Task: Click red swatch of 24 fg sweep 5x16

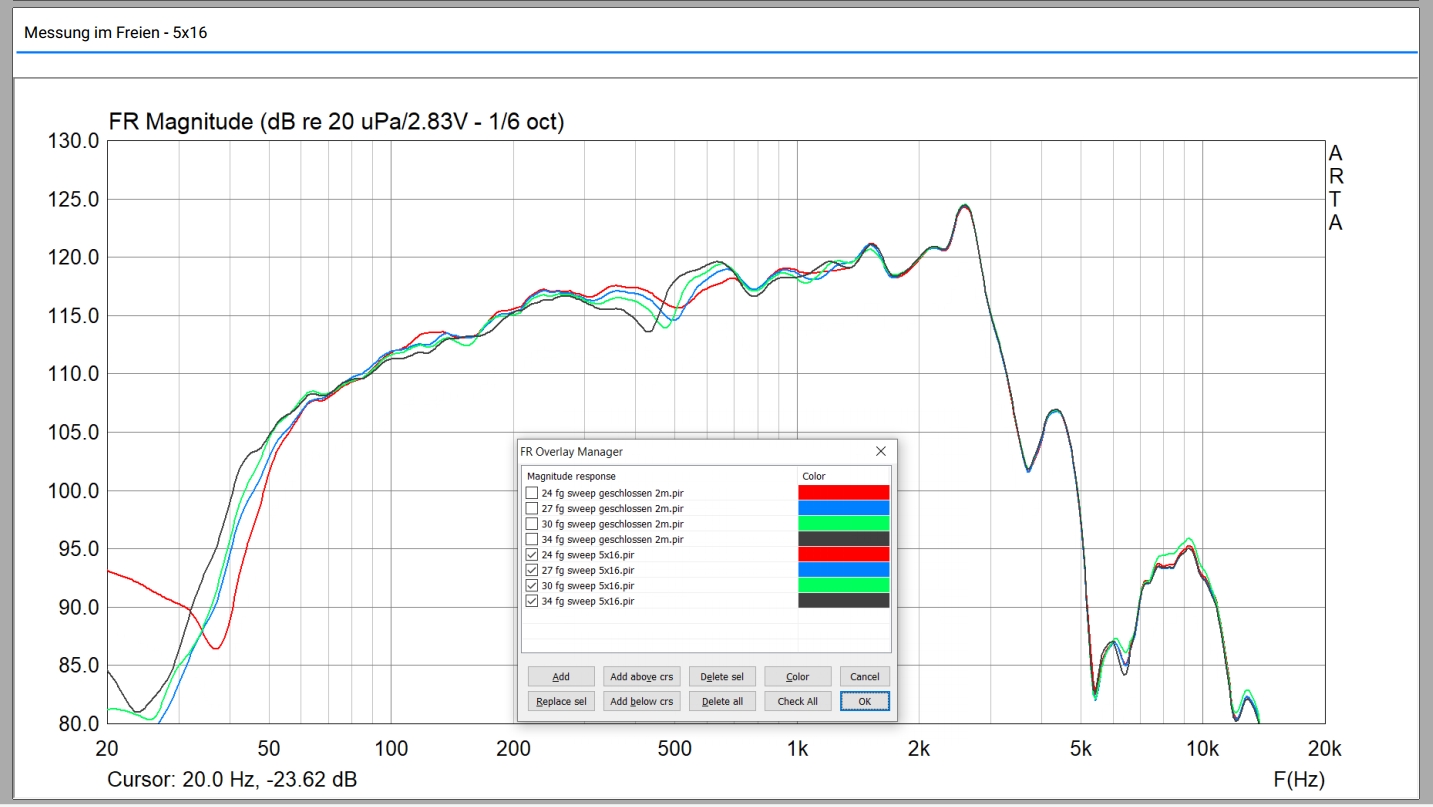Action: (844, 554)
